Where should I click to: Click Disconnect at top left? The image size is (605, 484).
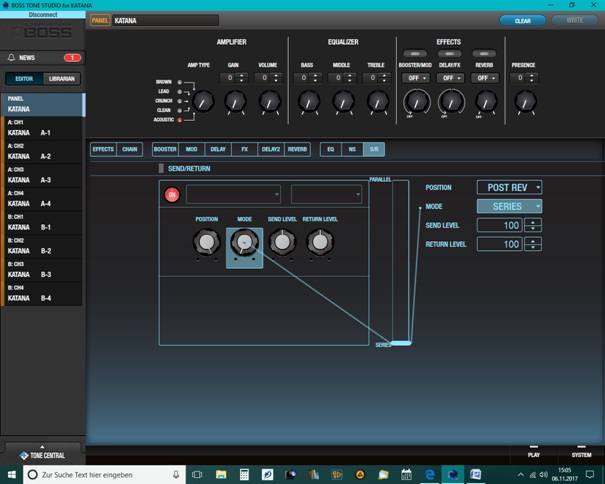tap(42, 15)
